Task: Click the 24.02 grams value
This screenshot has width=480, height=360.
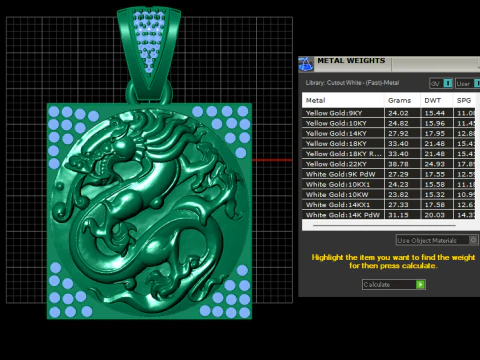Action: pyautogui.click(x=398, y=113)
